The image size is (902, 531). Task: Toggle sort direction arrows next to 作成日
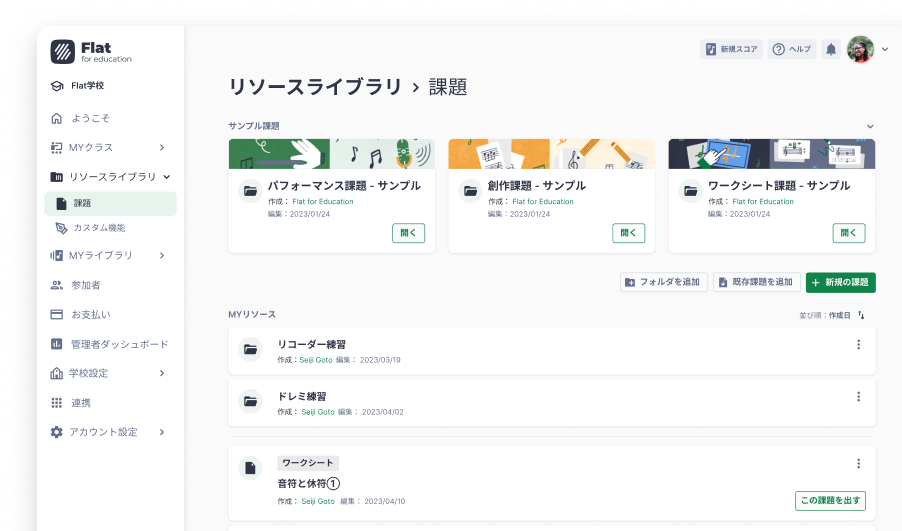point(861,315)
